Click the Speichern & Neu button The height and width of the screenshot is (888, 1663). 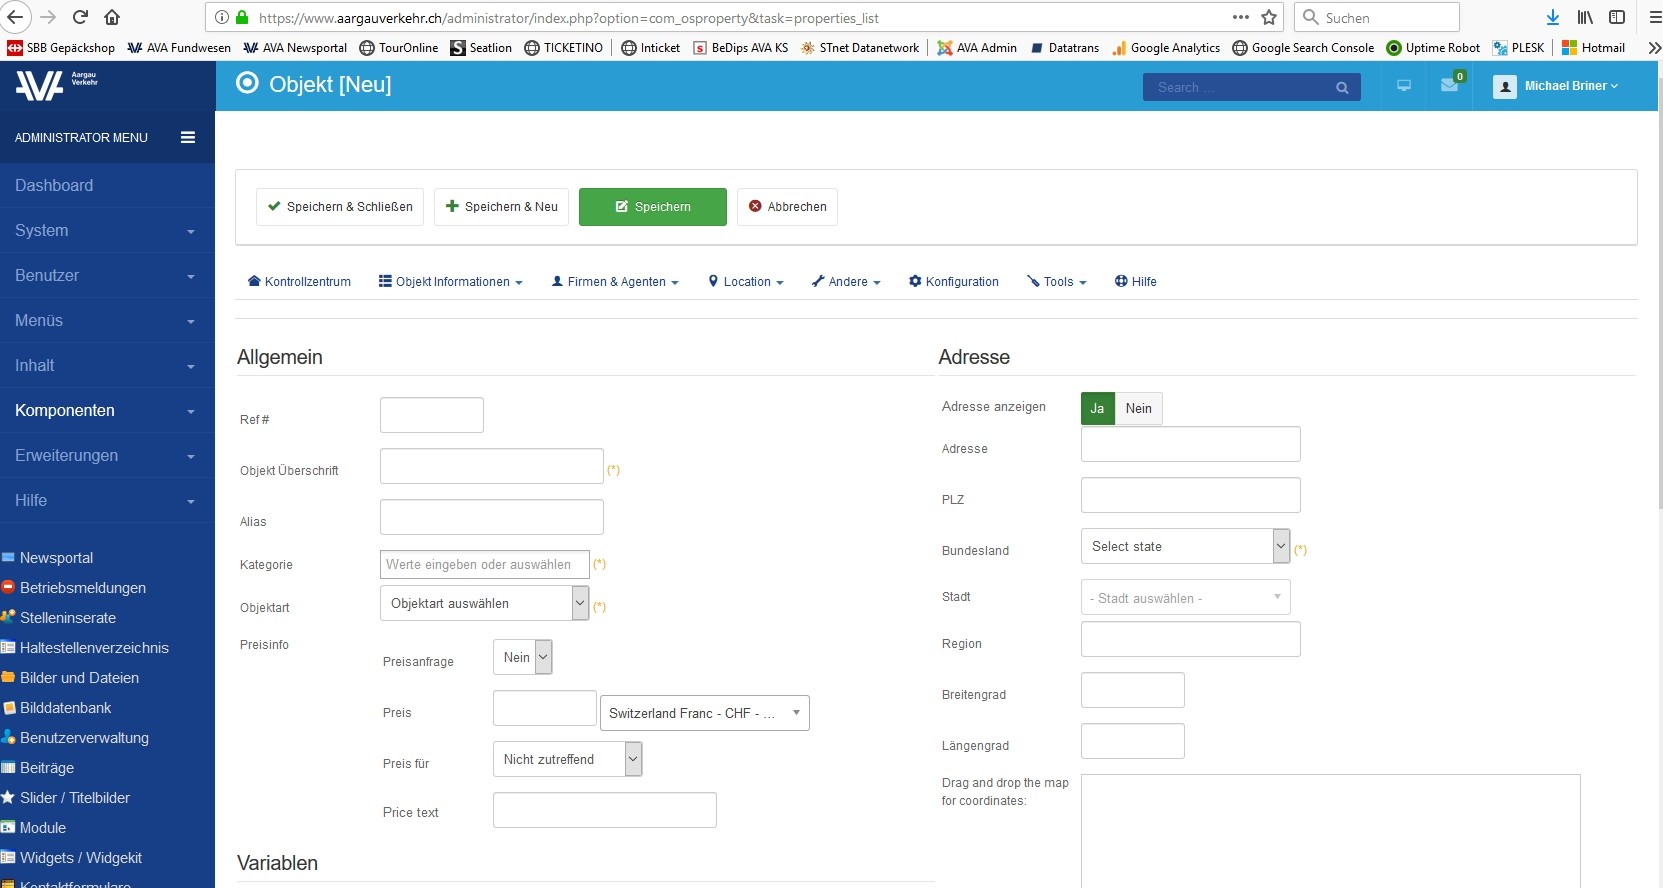(x=502, y=207)
